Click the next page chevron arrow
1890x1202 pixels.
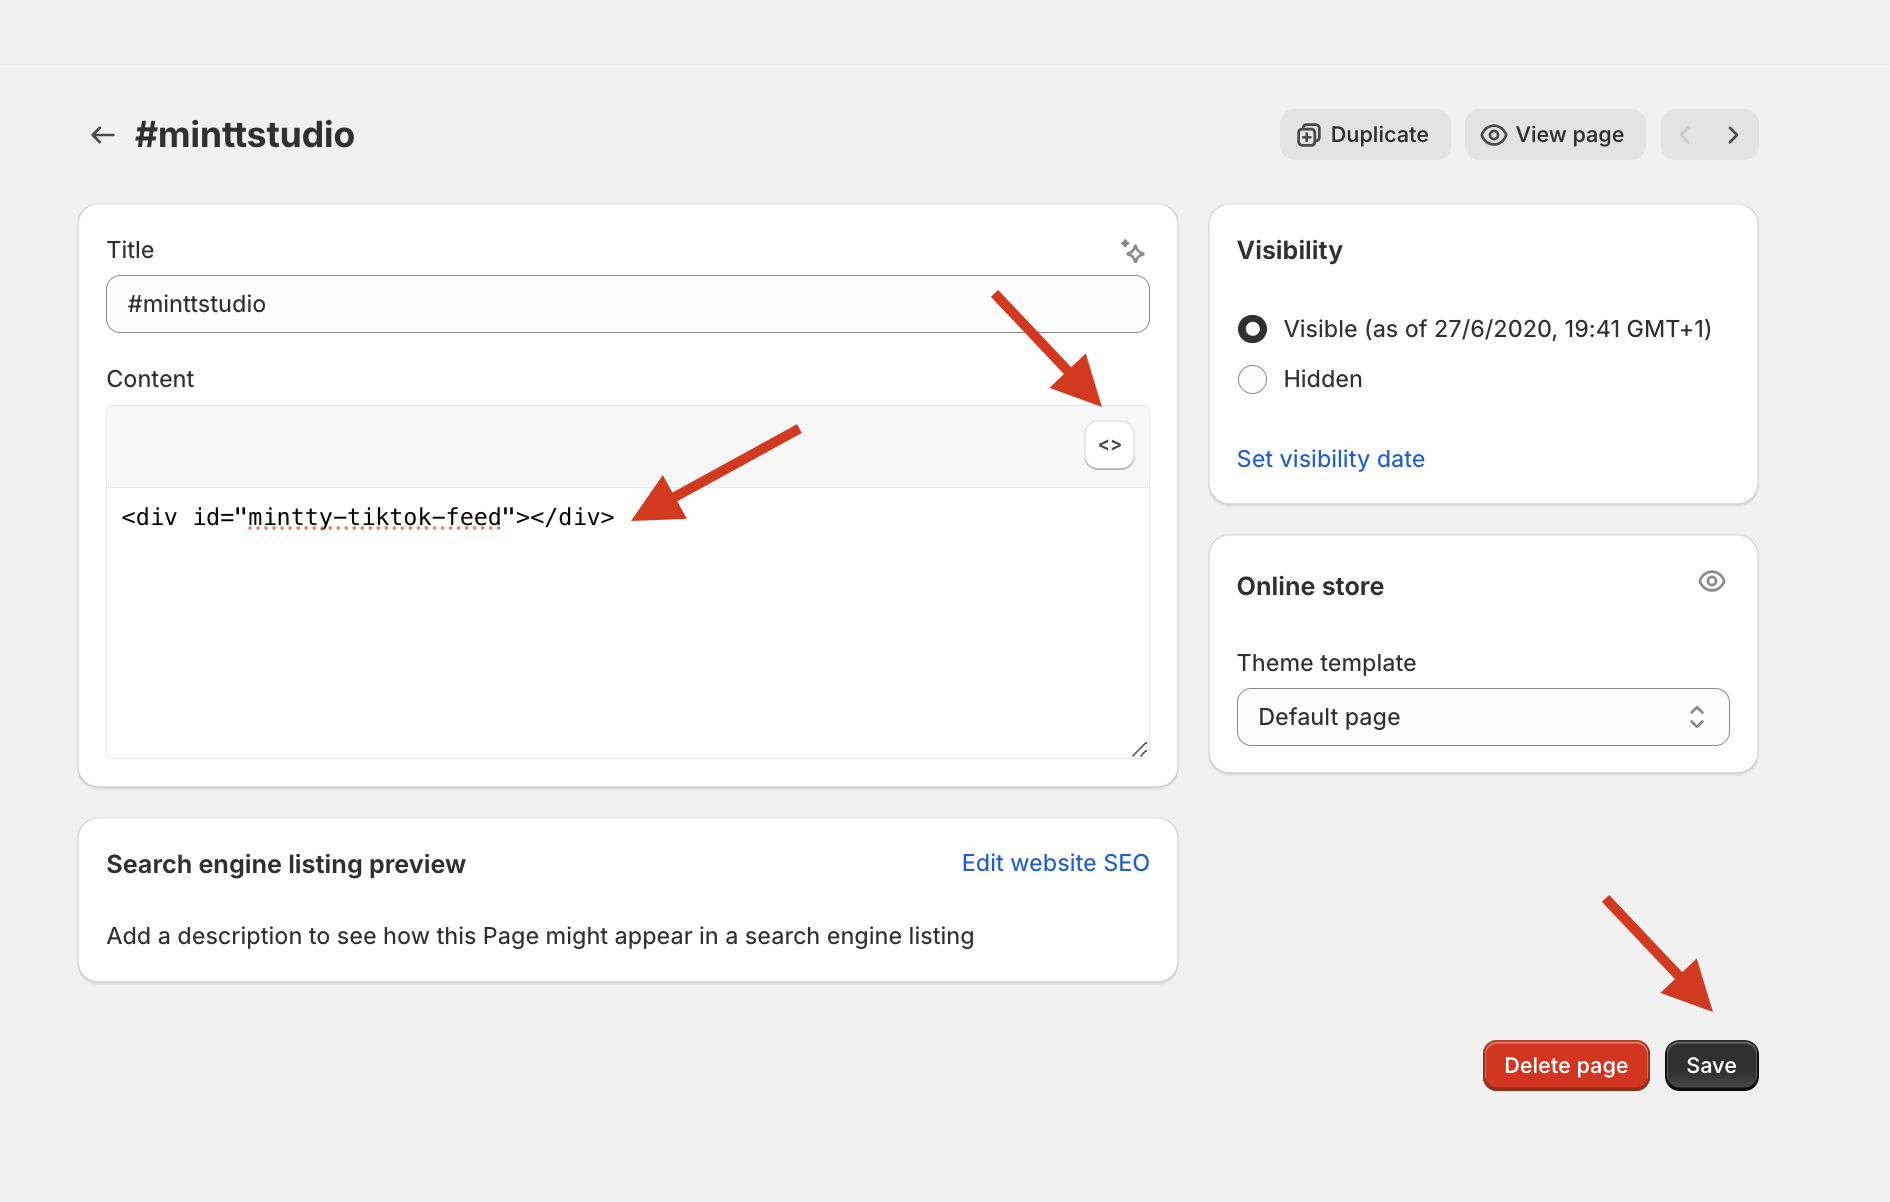pos(1733,134)
